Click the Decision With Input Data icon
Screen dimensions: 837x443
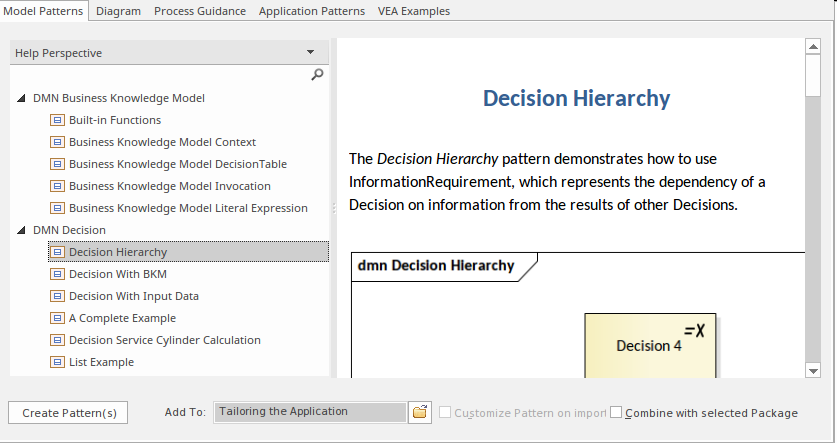click(58, 296)
